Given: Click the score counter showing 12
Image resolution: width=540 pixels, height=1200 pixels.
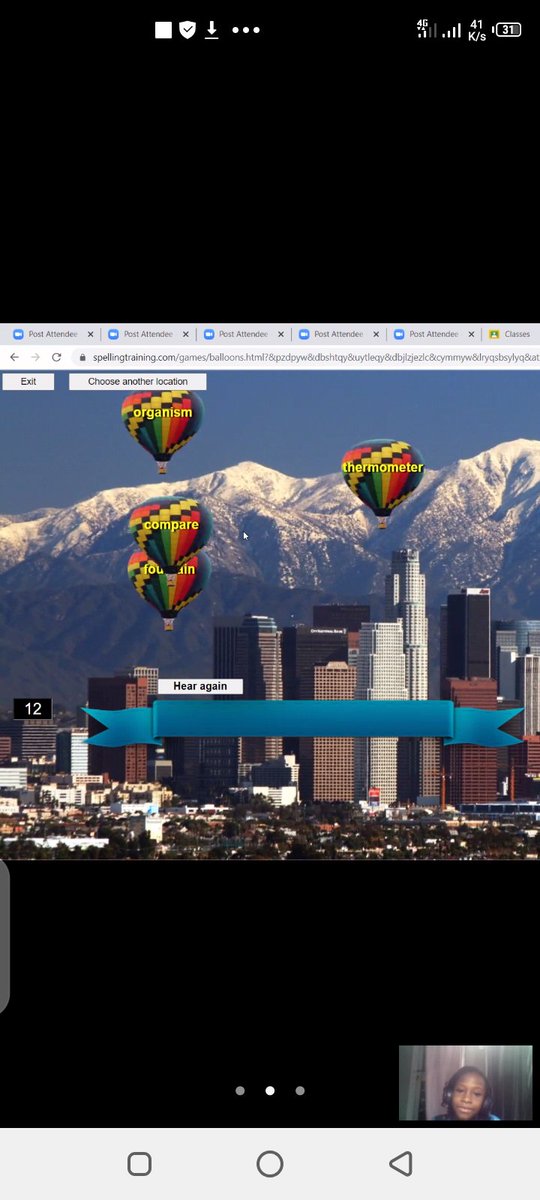Looking at the screenshot, I should (32, 709).
